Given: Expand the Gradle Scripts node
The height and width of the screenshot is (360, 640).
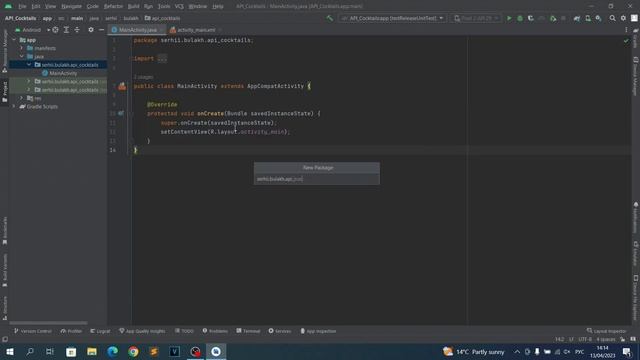Looking at the screenshot, I should point(14,106).
